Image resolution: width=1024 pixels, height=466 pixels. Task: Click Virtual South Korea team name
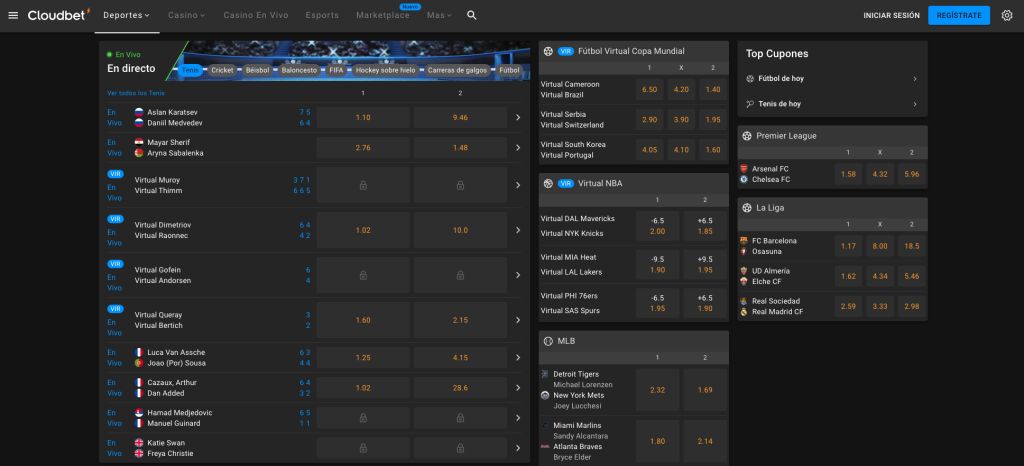[x=573, y=144]
